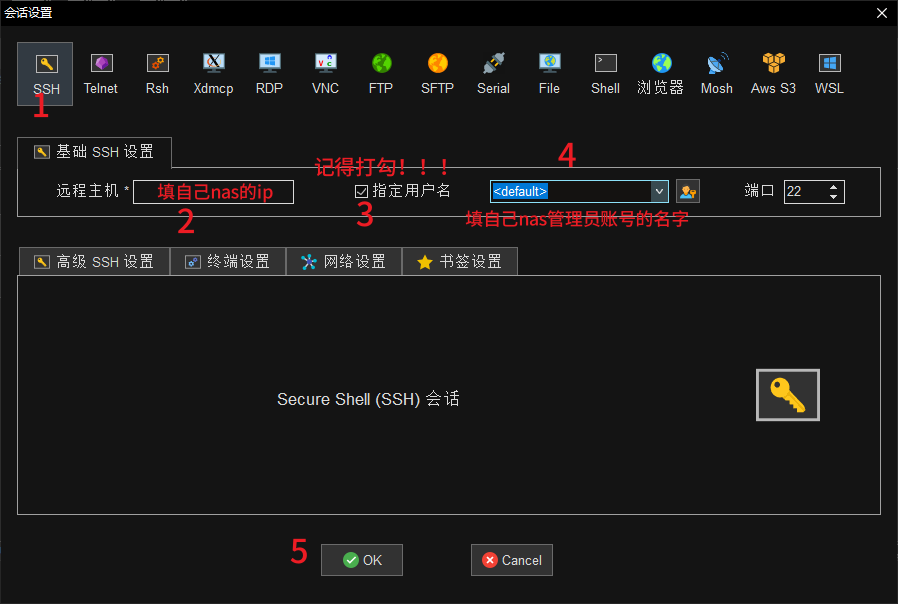Open the 书签设置 tab
This screenshot has height=604, width=898.
tap(460, 262)
